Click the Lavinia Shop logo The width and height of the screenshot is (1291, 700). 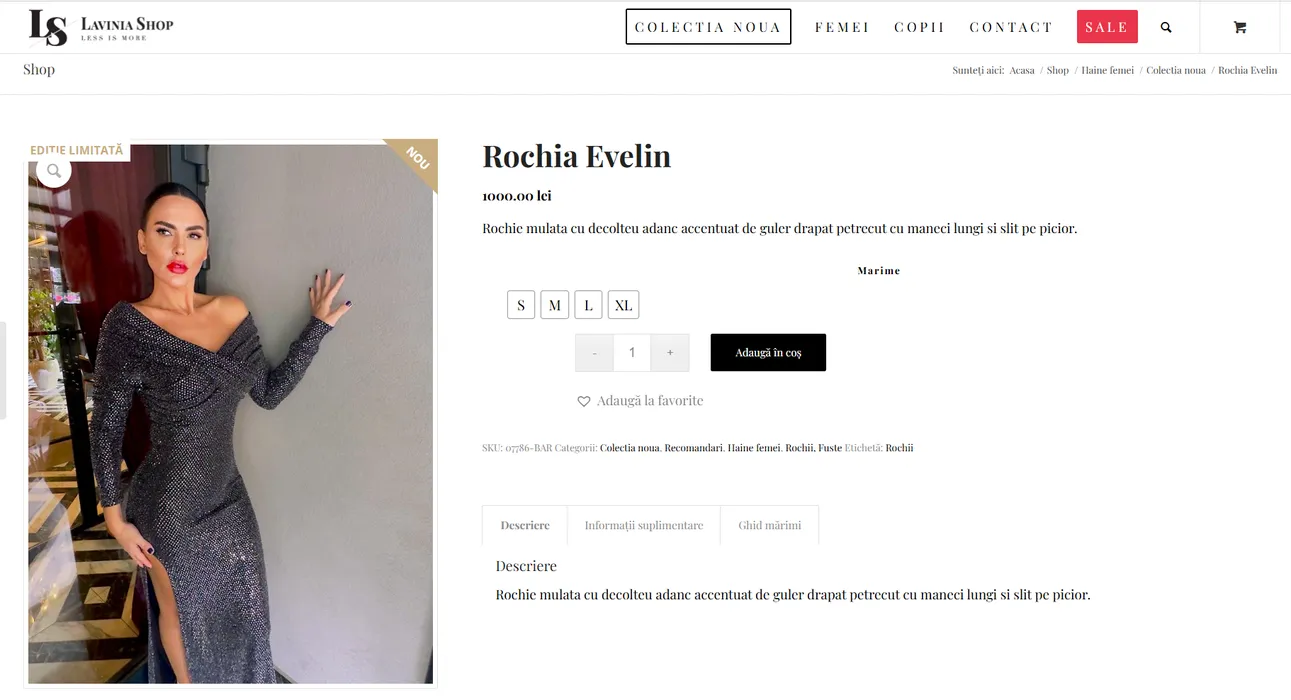click(x=101, y=27)
